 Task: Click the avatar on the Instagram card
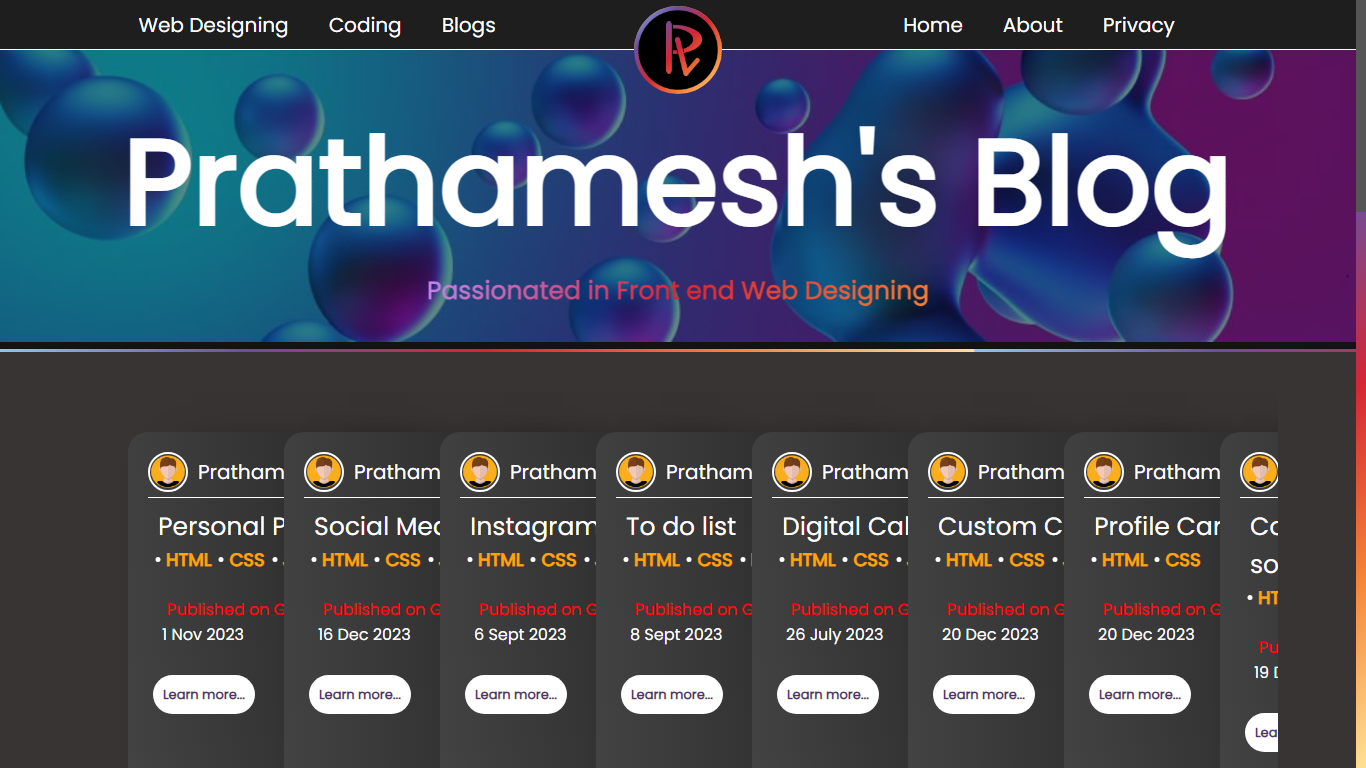(480, 472)
